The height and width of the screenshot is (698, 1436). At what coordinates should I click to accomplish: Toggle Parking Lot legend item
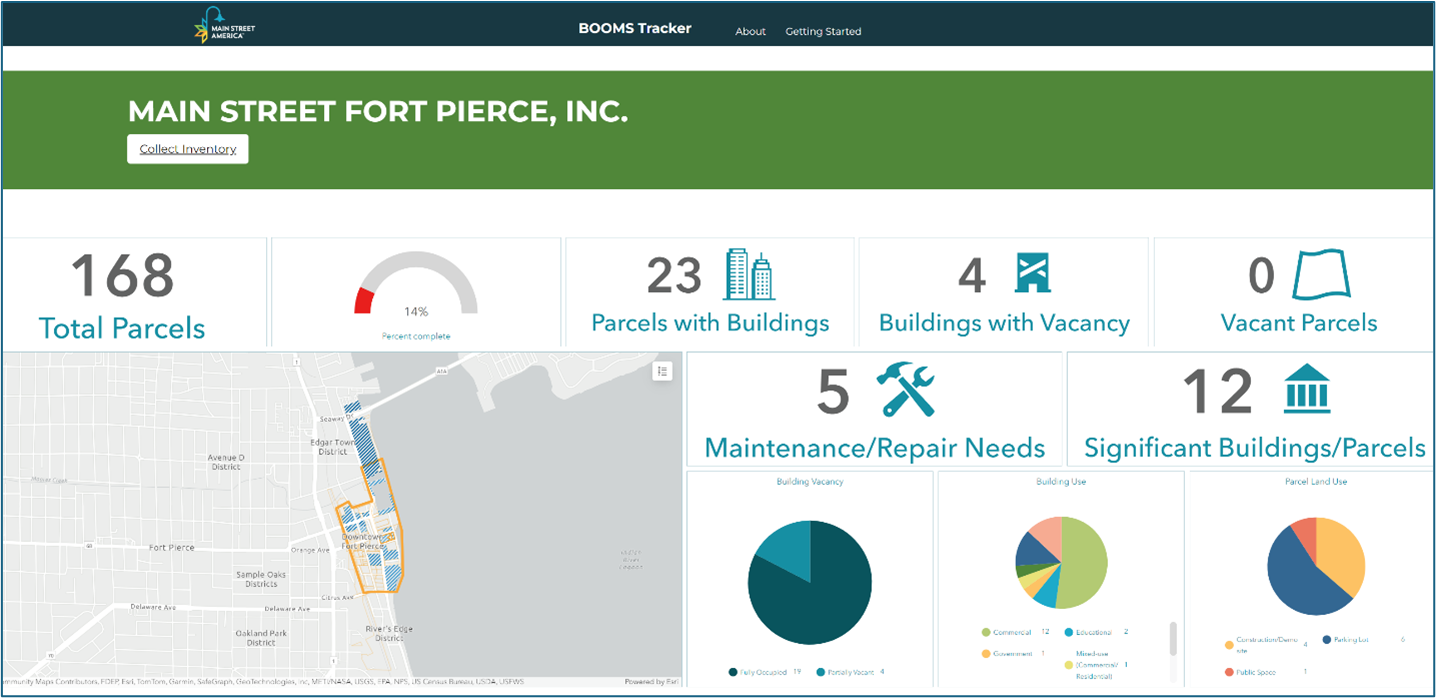tap(1356, 640)
